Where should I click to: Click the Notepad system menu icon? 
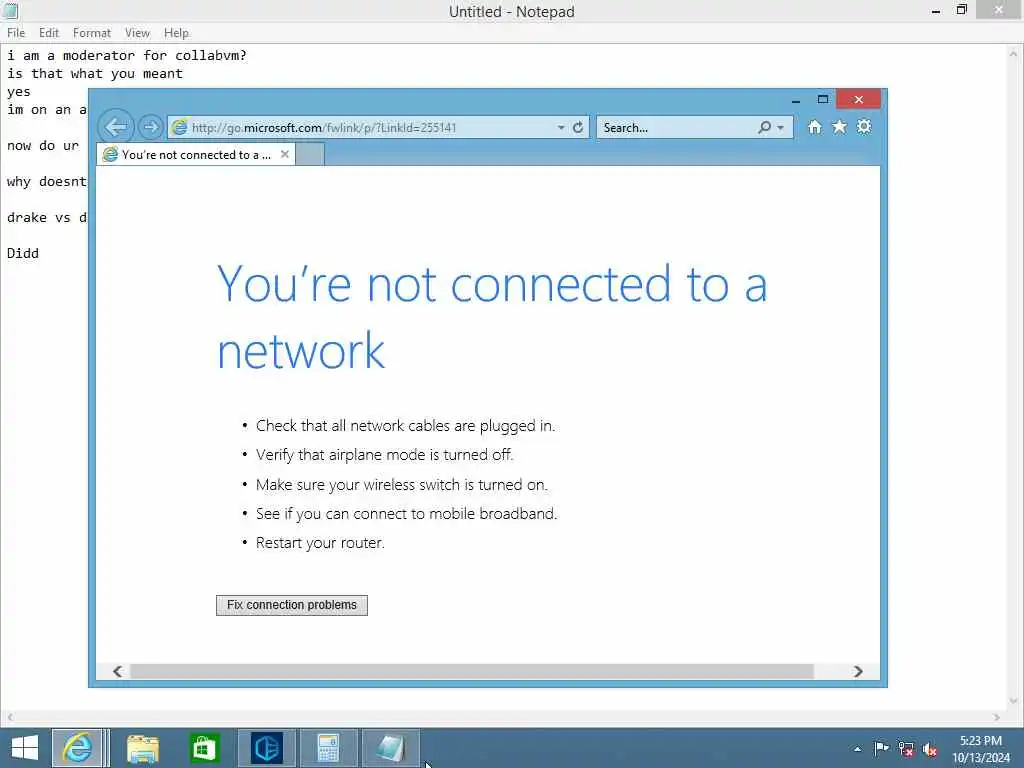(10, 10)
